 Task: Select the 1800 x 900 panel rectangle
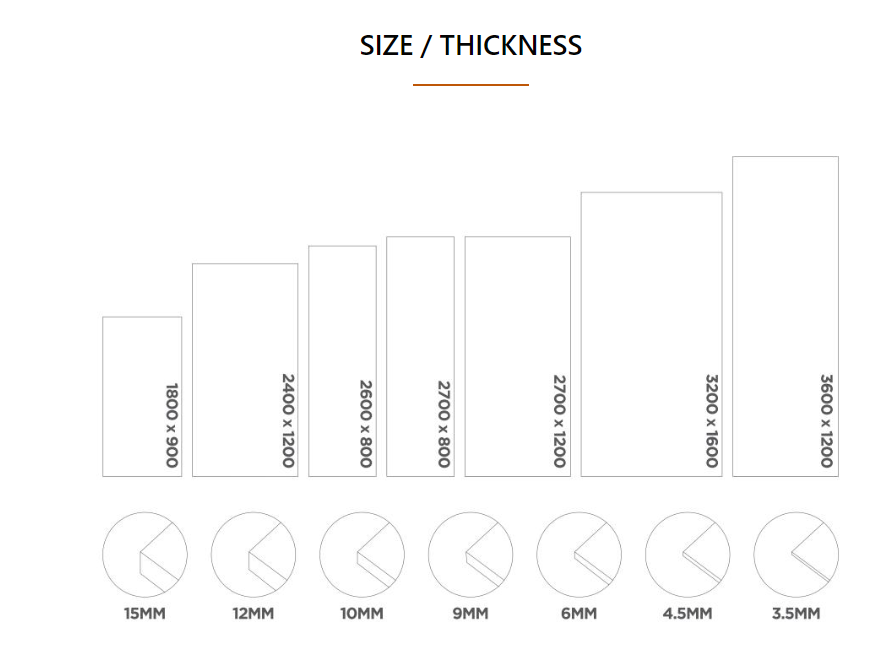142,397
